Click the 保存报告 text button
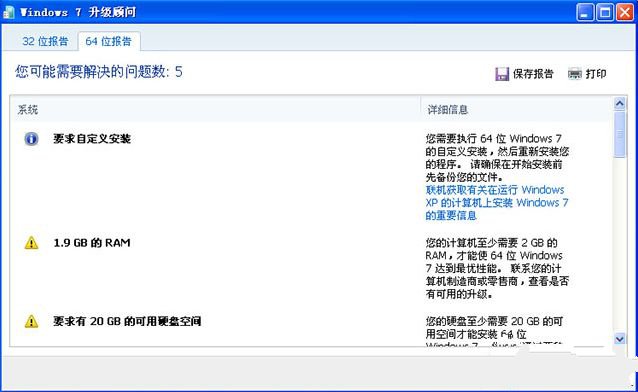This screenshot has height=392, width=638. pyautogui.click(x=533, y=74)
